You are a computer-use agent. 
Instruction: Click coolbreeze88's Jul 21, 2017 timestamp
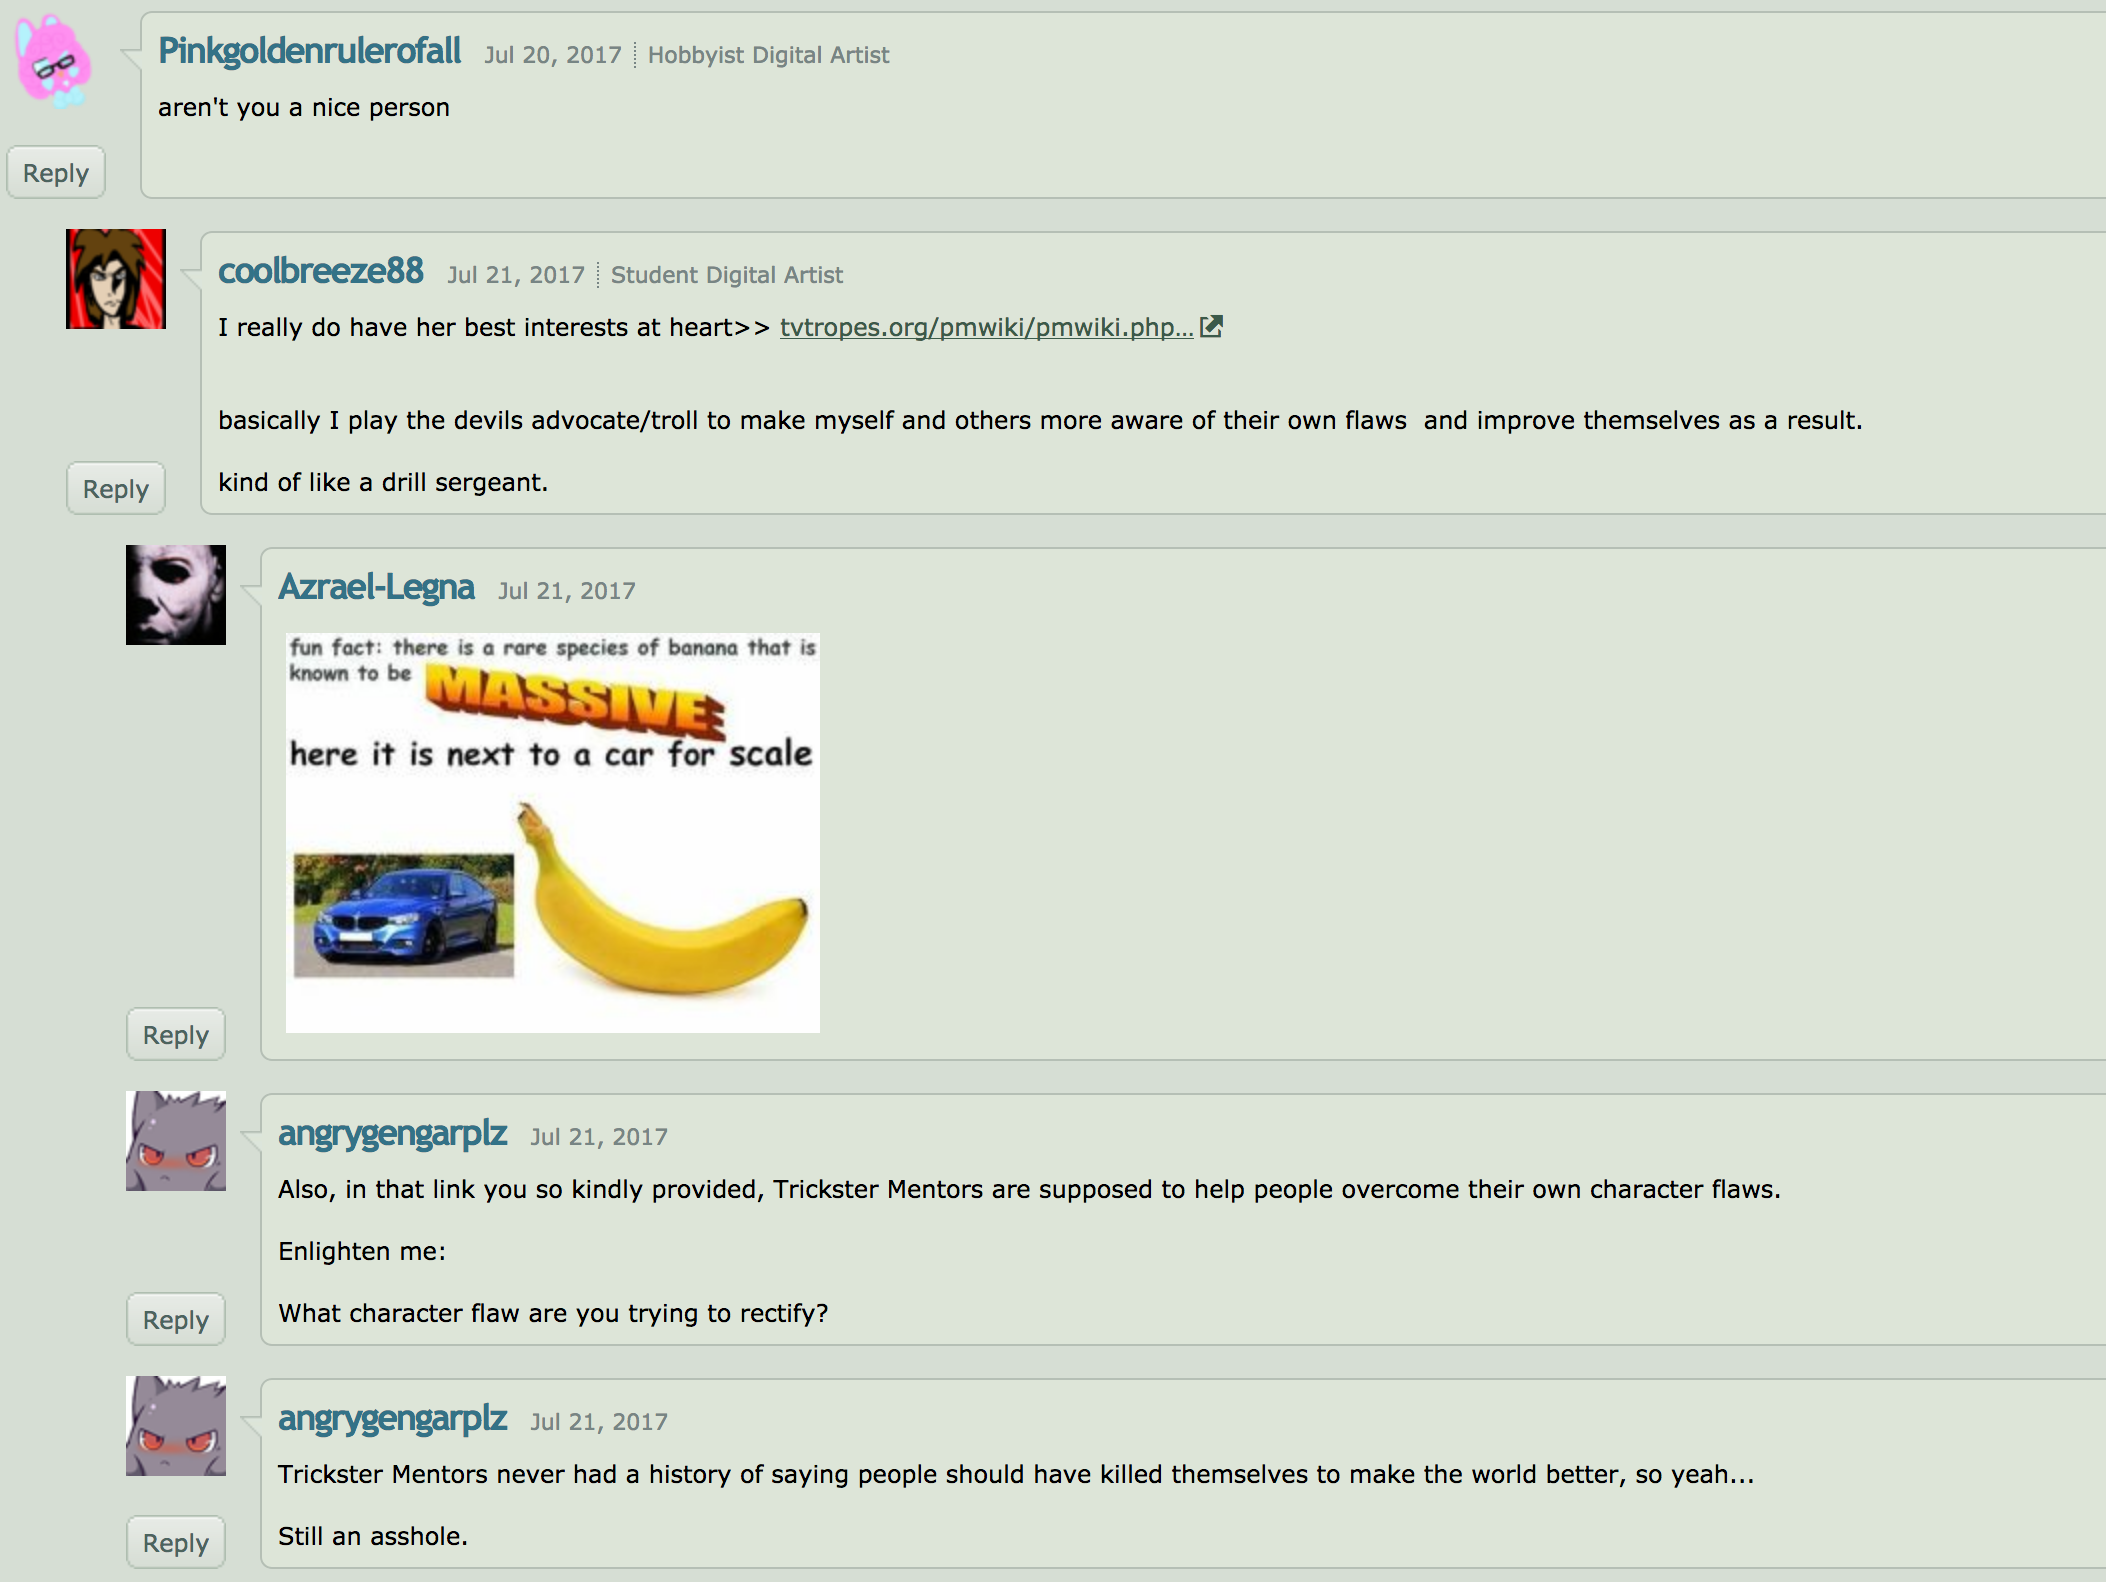(x=516, y=275)
